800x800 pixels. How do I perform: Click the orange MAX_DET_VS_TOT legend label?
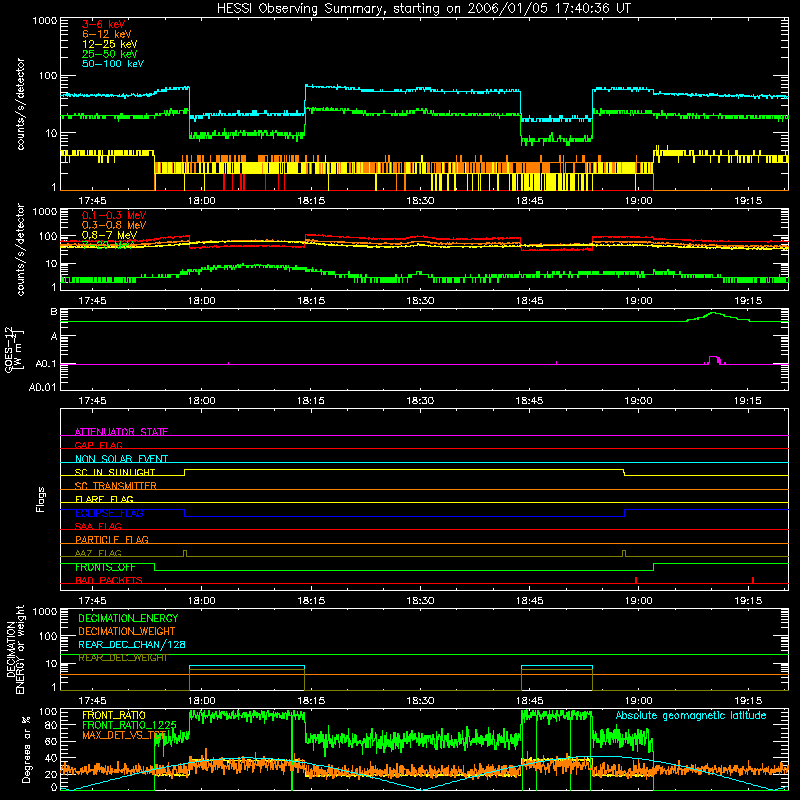coord(124,735)
